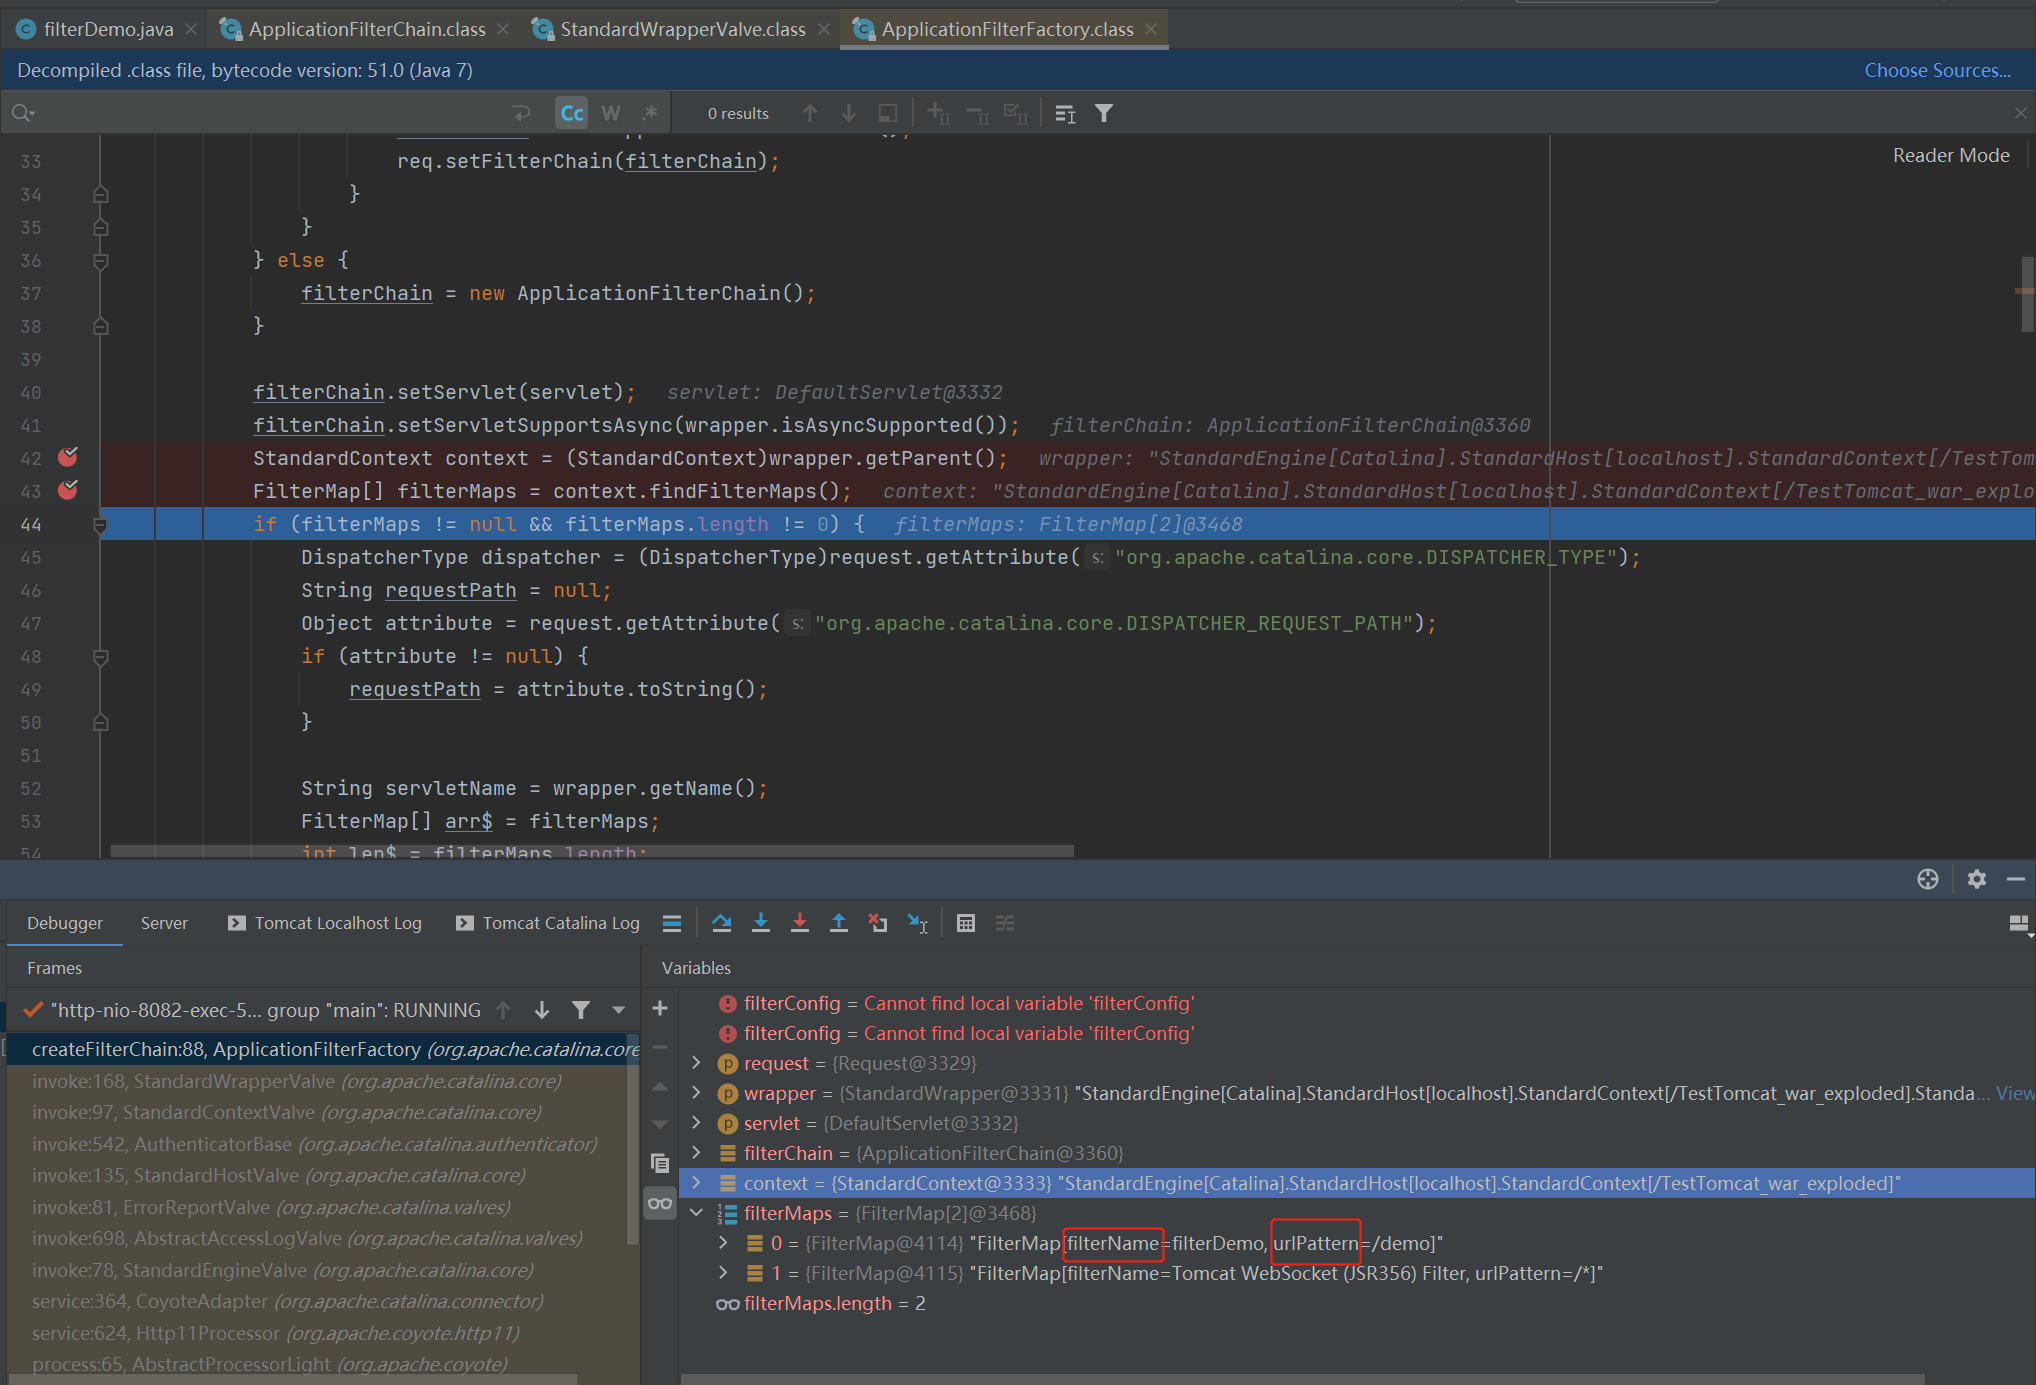The height and width of the screenshot is (1385, 2036).
Task: Open the Evaluate Expression calculator icon
Action: (x=965, y=923)
